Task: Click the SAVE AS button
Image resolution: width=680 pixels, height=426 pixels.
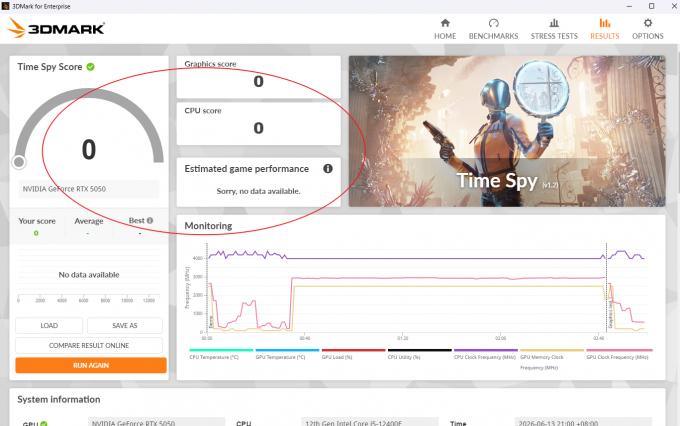Action: pyautogui.click(x=125, y=325)
